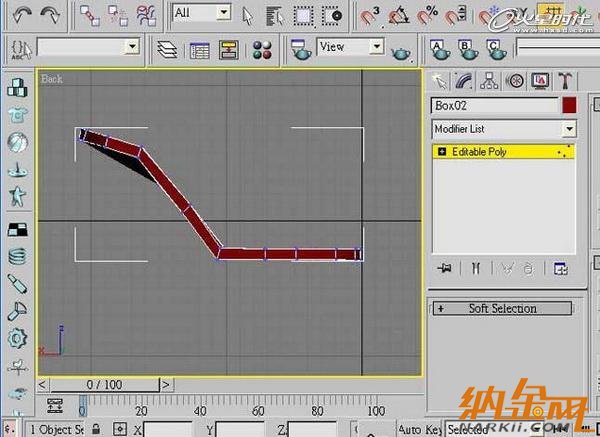Toggle the selection lock padlock
Screen dimensions: 600x437
(x=97, y=429)
